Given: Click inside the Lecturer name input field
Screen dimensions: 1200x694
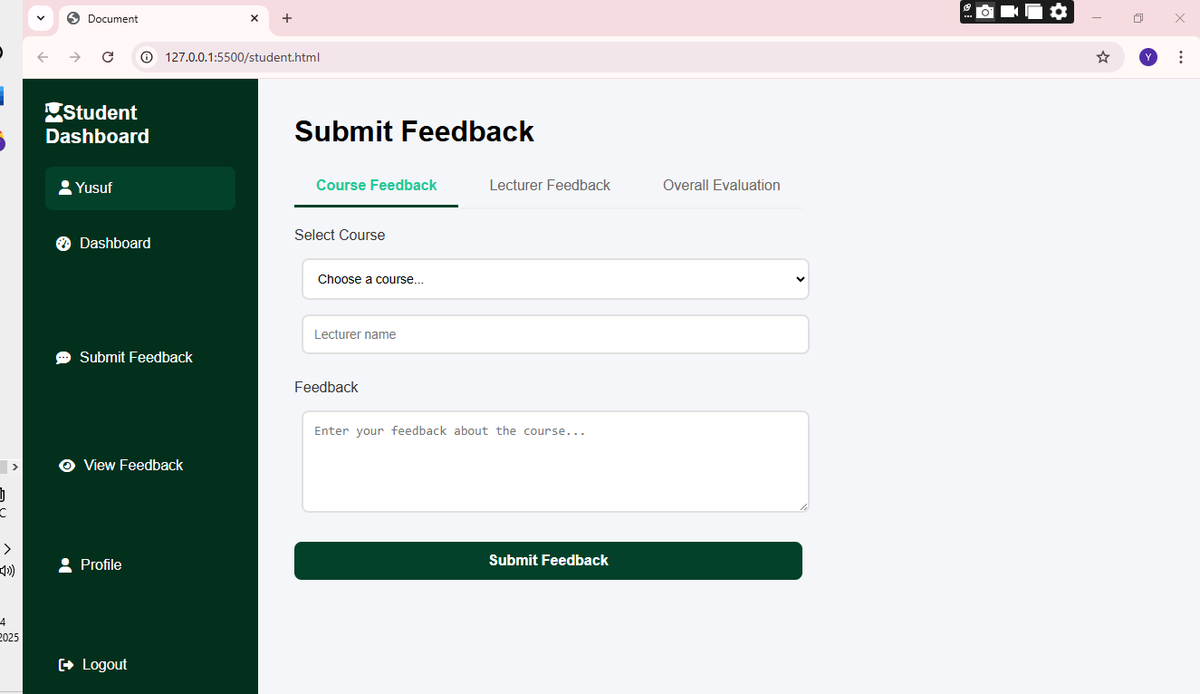Looking at the screenshot, I should pos(555,334).
